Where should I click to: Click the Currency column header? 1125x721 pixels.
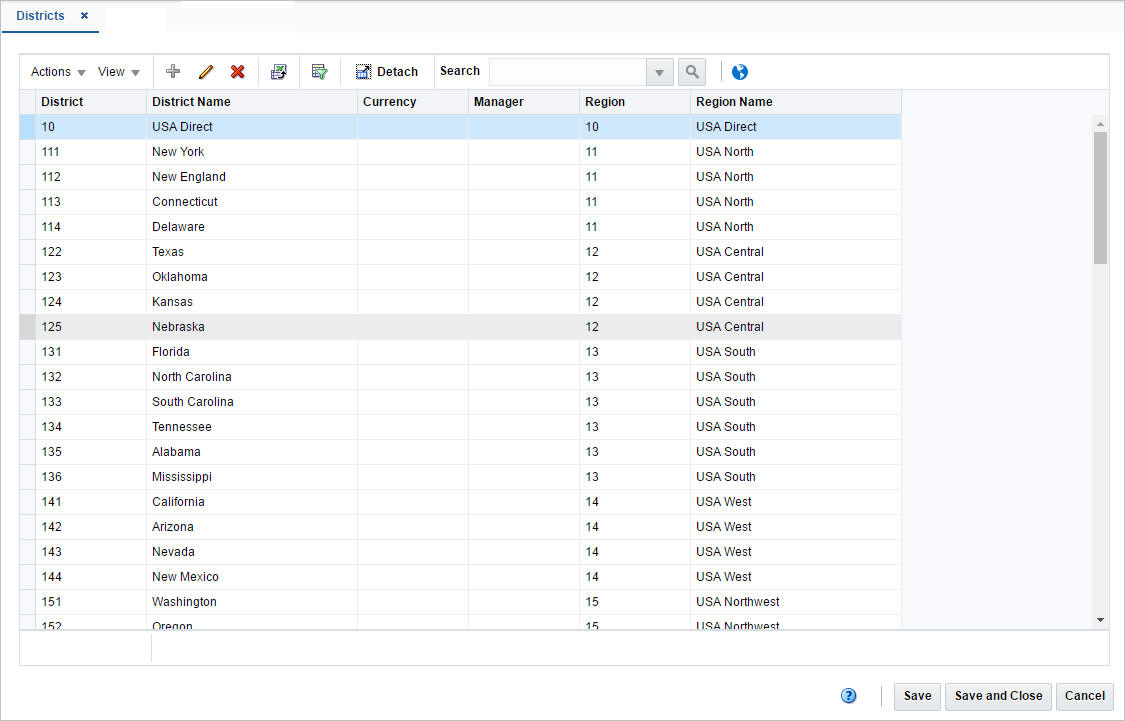click(413, 102)
